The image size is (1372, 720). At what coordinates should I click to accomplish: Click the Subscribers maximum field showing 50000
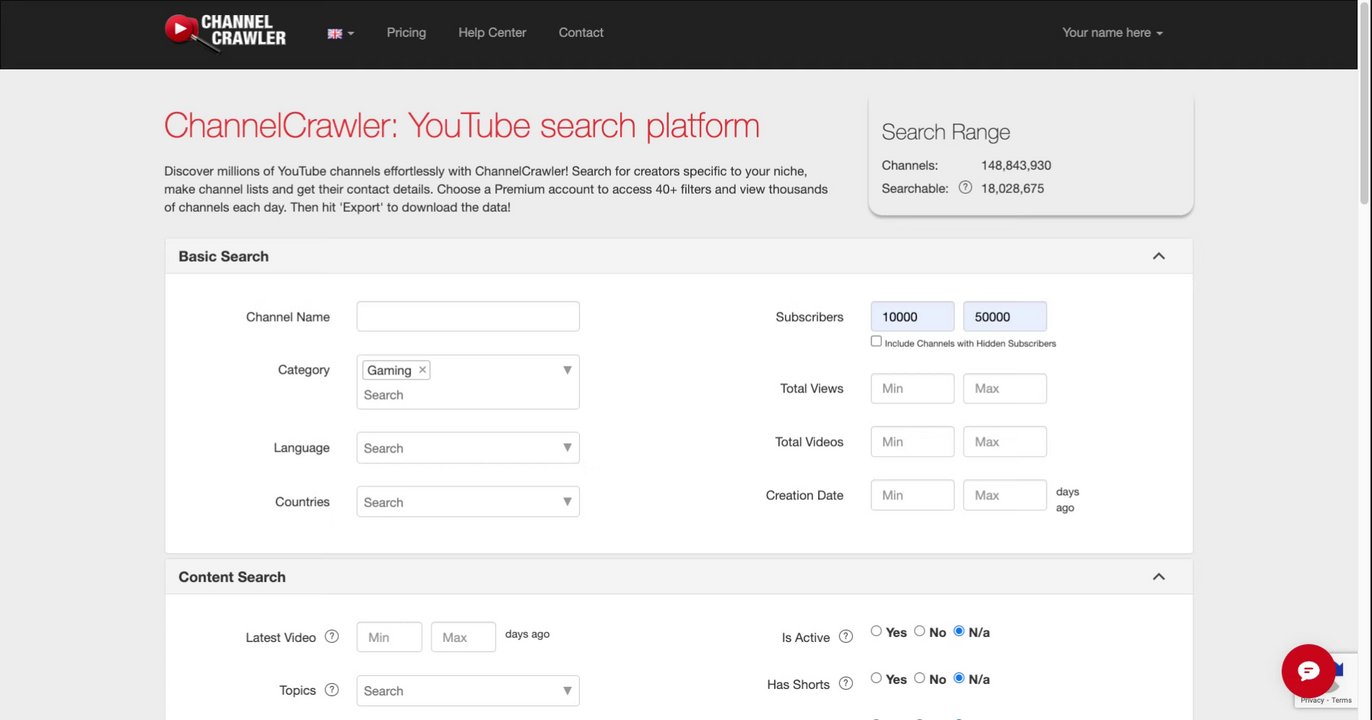[x=1005, y=317]
